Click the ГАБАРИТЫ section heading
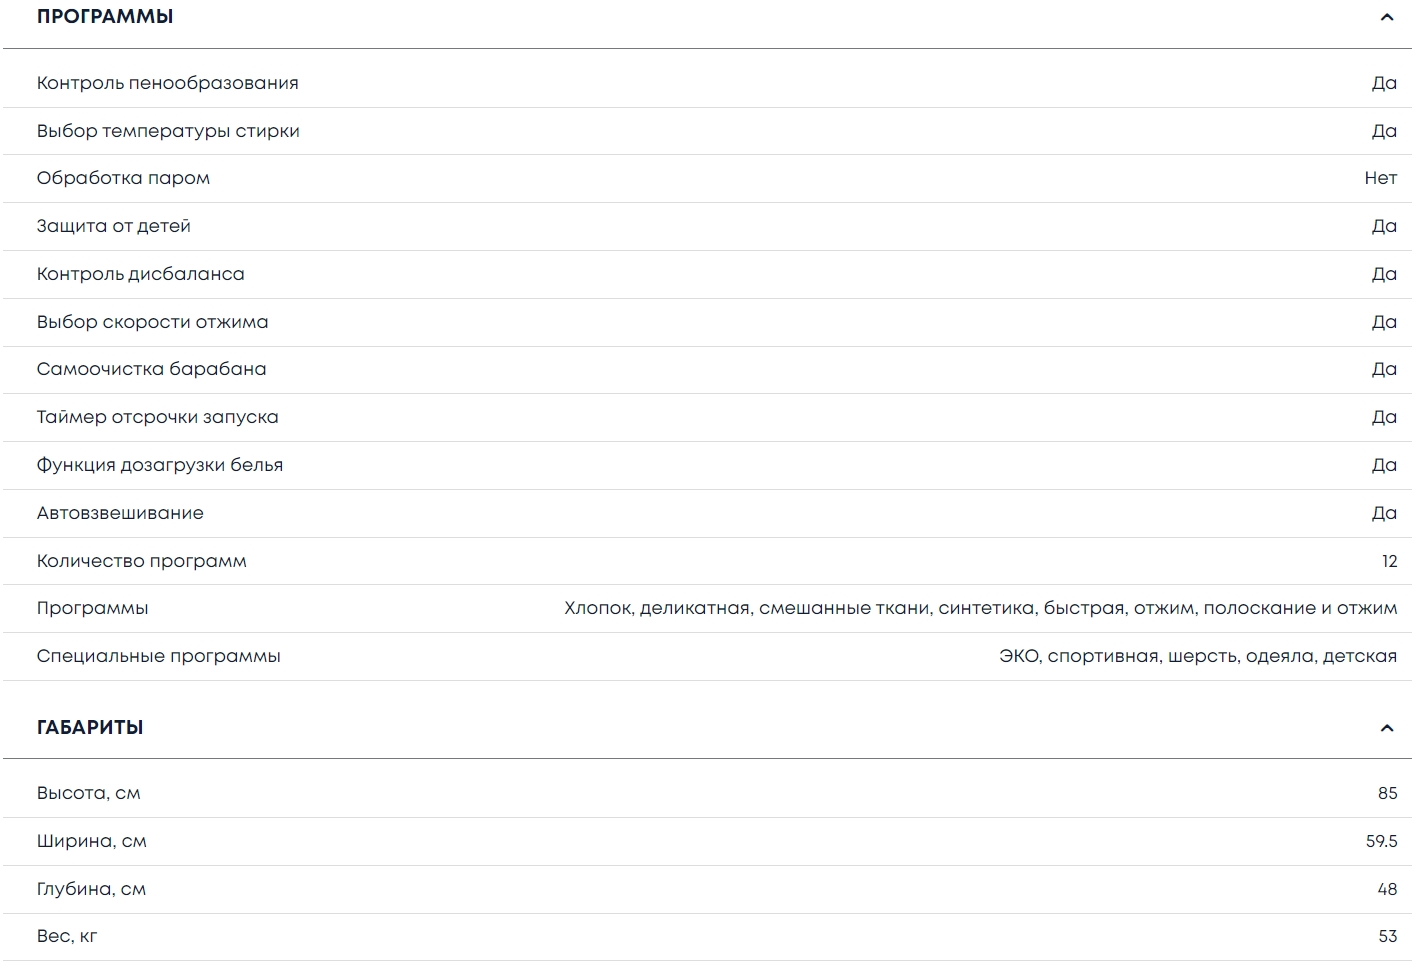The height and width of the screenshot is (962, 1412). [x=90, y=728]
